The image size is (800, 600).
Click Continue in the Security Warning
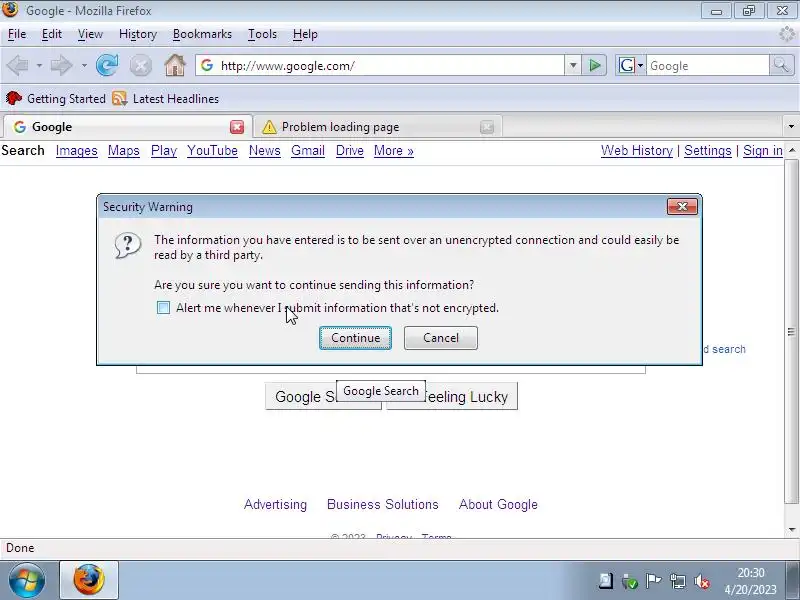click(356, 338)
